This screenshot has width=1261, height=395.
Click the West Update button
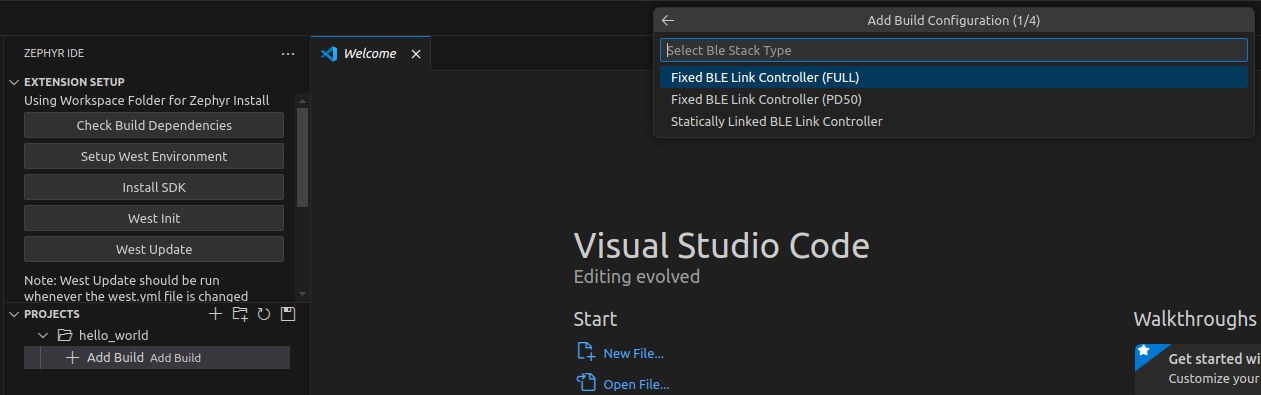(x=154, y=249)
